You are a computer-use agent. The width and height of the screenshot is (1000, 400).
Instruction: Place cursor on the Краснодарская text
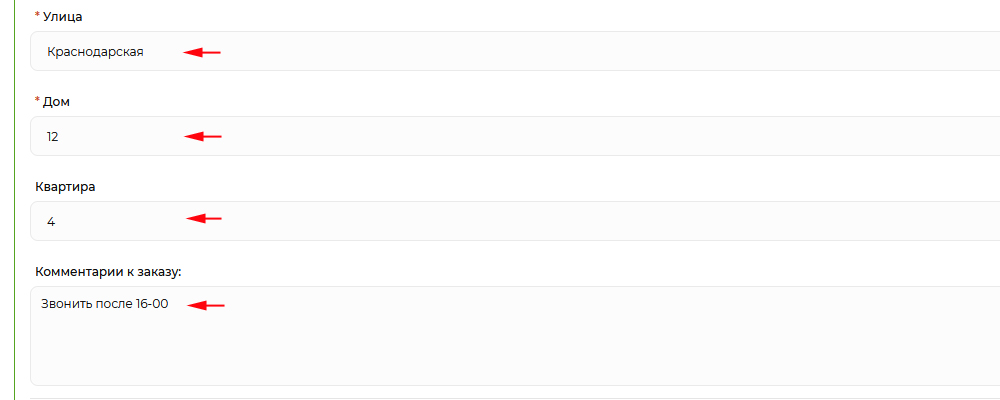[95, 52]
